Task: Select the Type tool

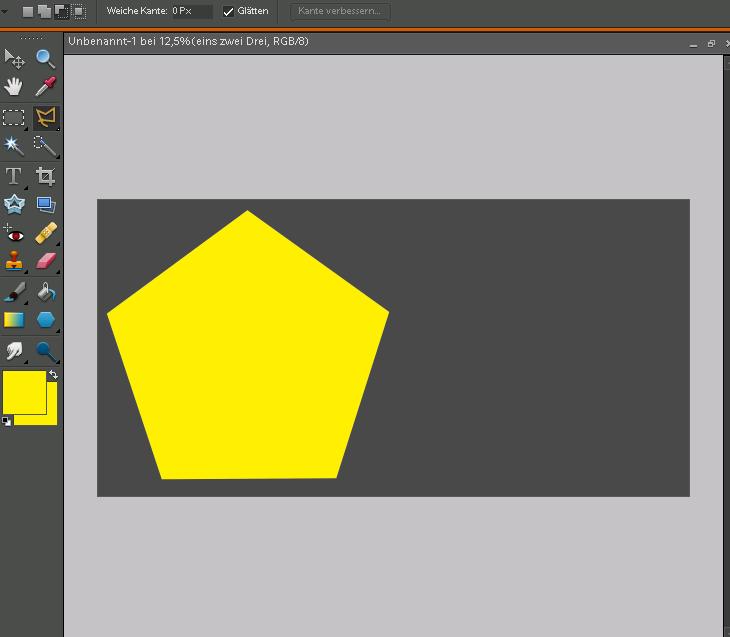Action: (x=14, y=176)
